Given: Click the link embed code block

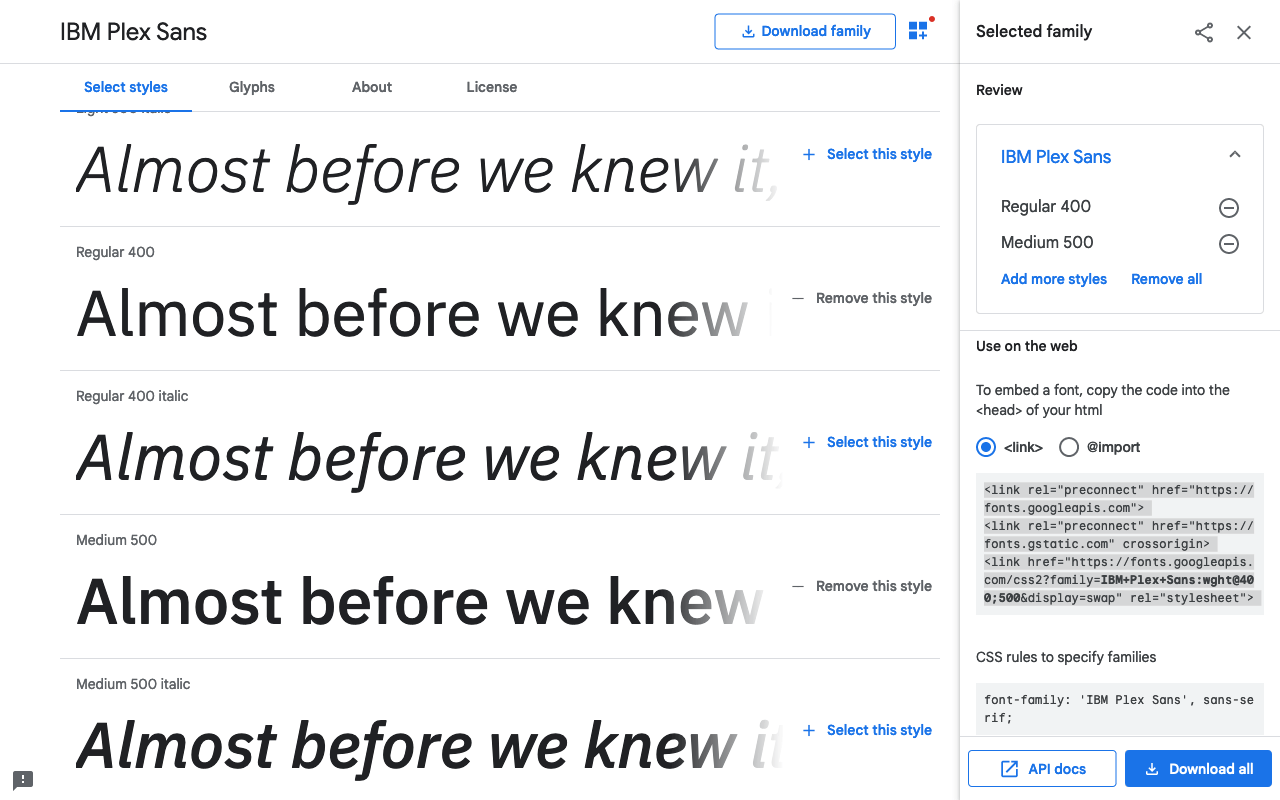Looking at the screenshot, I should coord(1119,544).
